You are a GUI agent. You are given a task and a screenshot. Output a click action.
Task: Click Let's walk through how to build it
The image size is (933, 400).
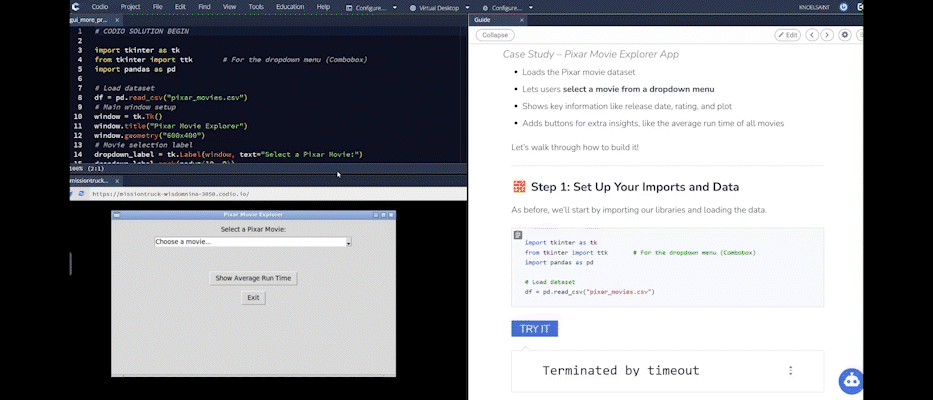(575, 146)
